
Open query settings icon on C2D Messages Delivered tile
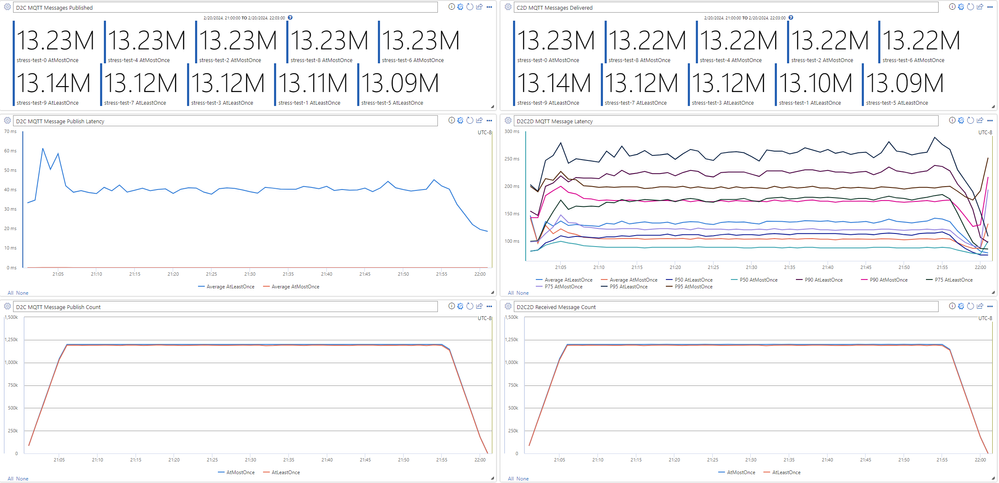[x=961, y=6]
